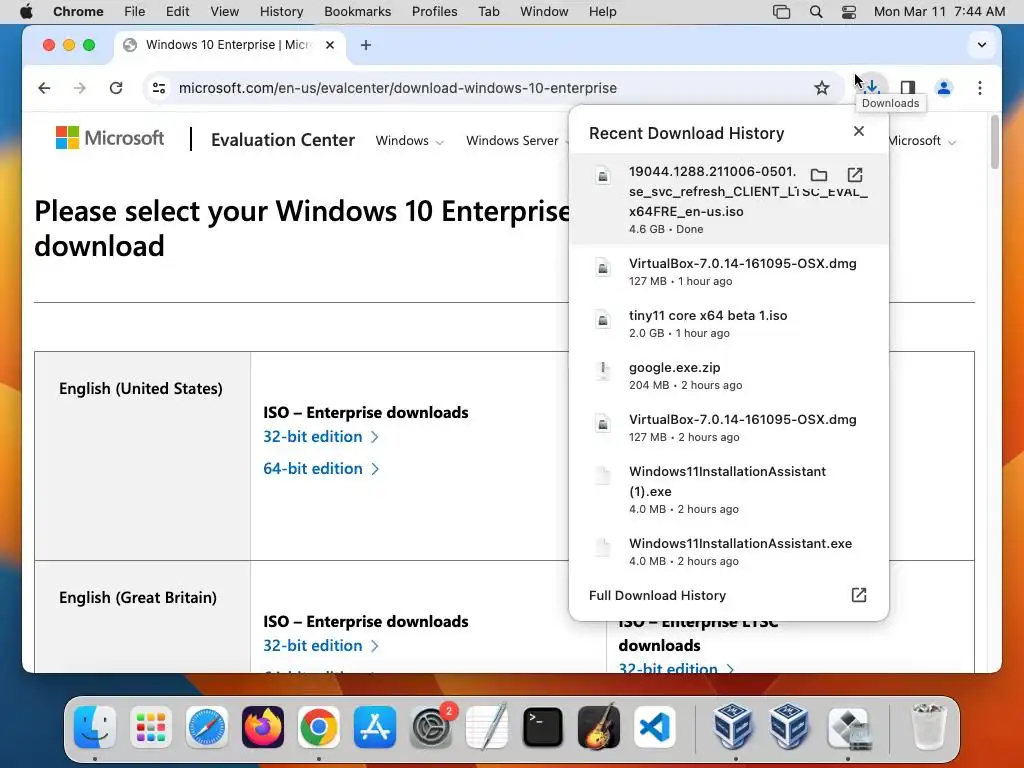The height and width of the screenshot is (768, 1024).
Task: Open the History menu
Action: click(281, 11)
